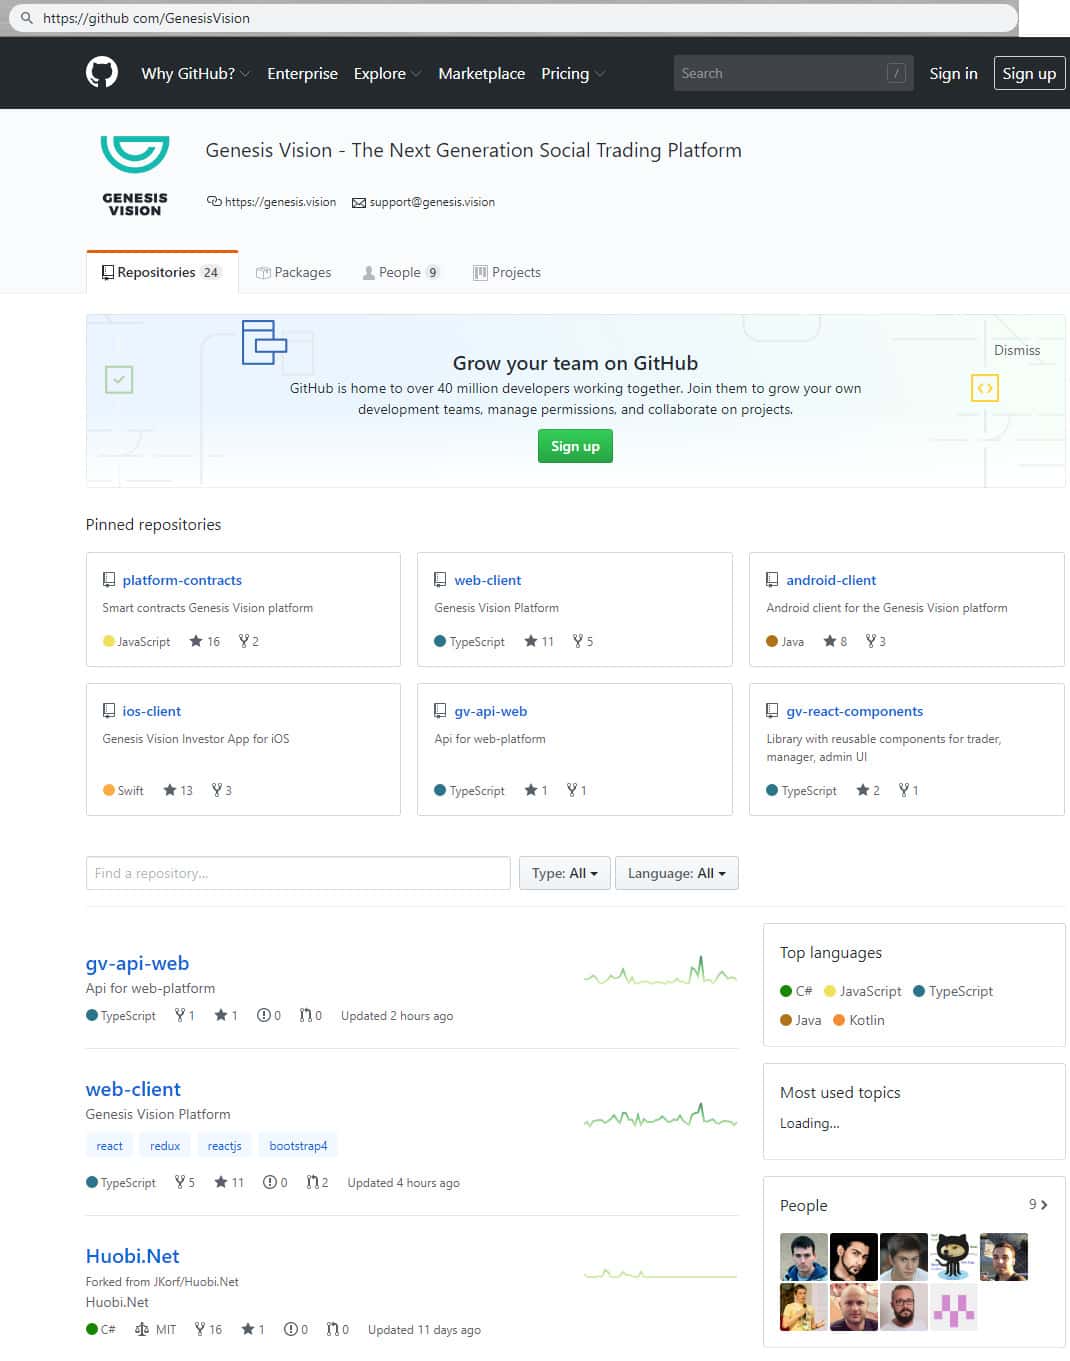This screenshot has width=1070, height=1361.
Task: Click MIT license icon on Huobi.Net row
Action: tap(142, 1329)
